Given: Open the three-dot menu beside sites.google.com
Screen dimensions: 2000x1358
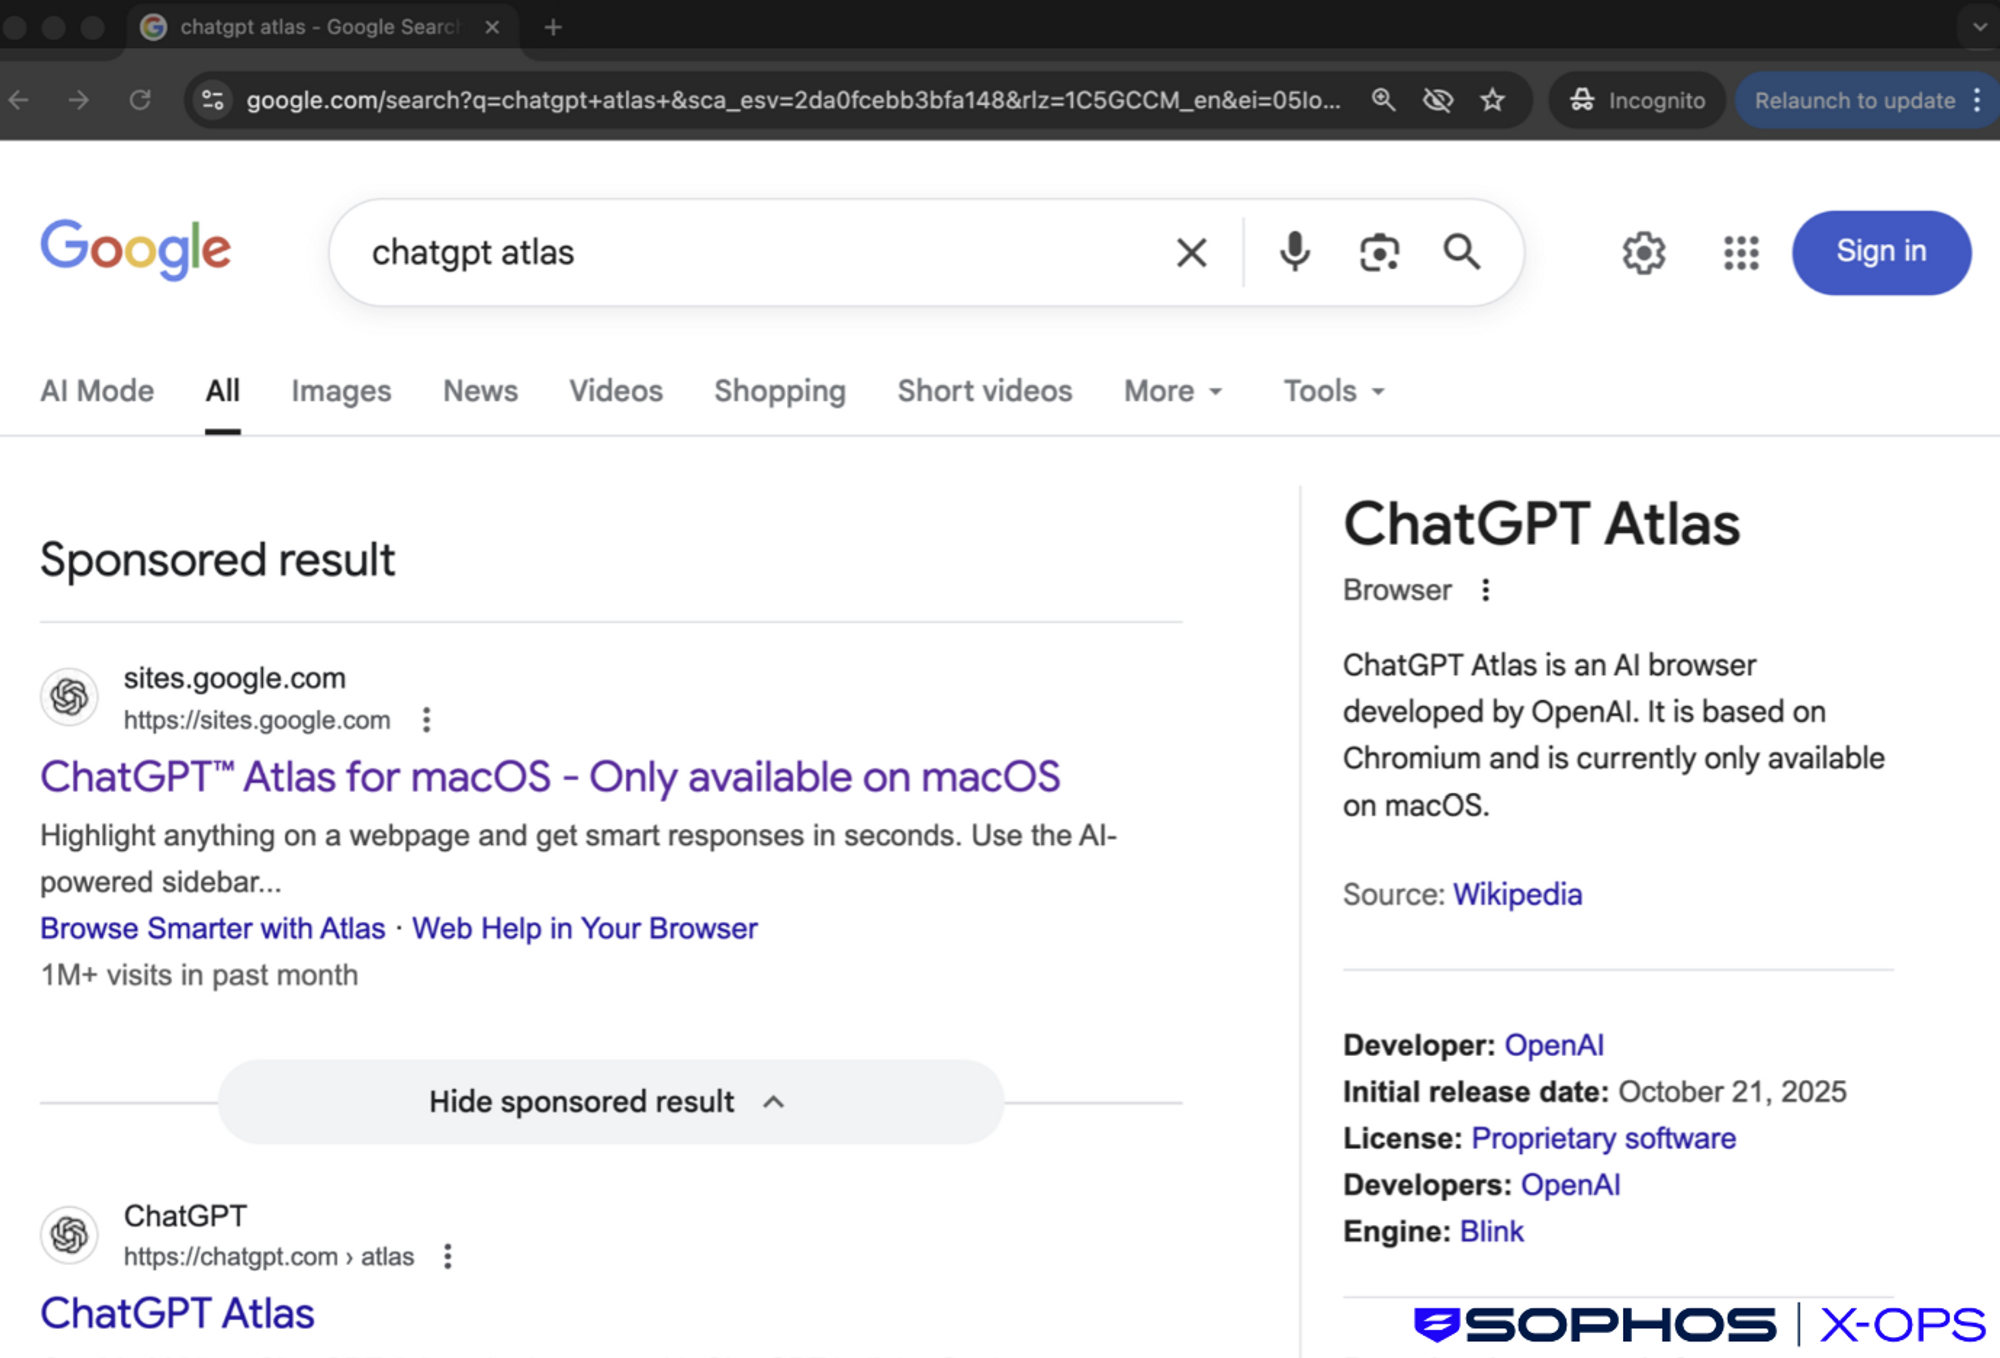Looking at the screenshot, I should click(427, 719).
